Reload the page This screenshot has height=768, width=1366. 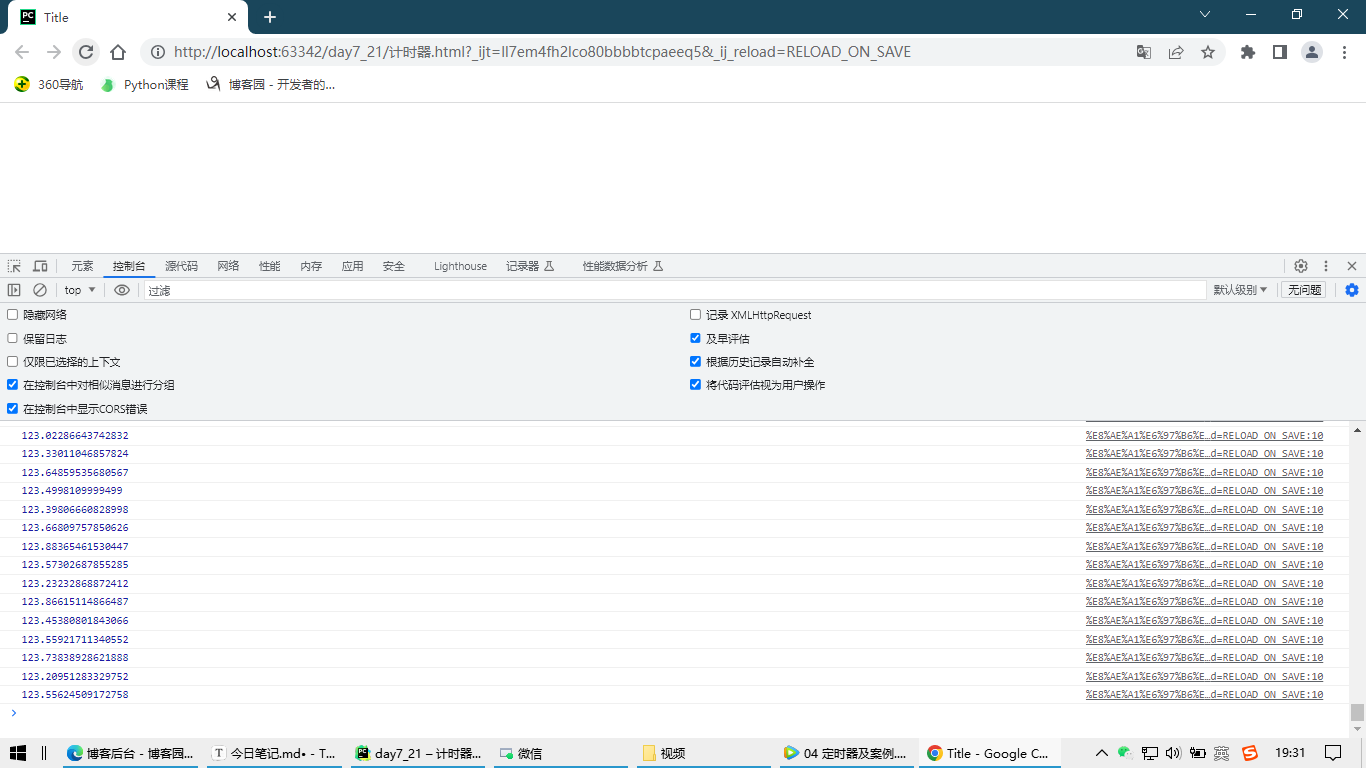86,52
